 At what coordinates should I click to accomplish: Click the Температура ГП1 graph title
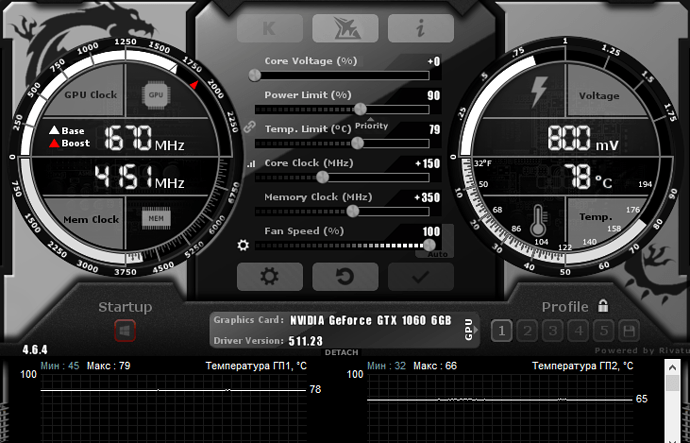coord(256,366)
